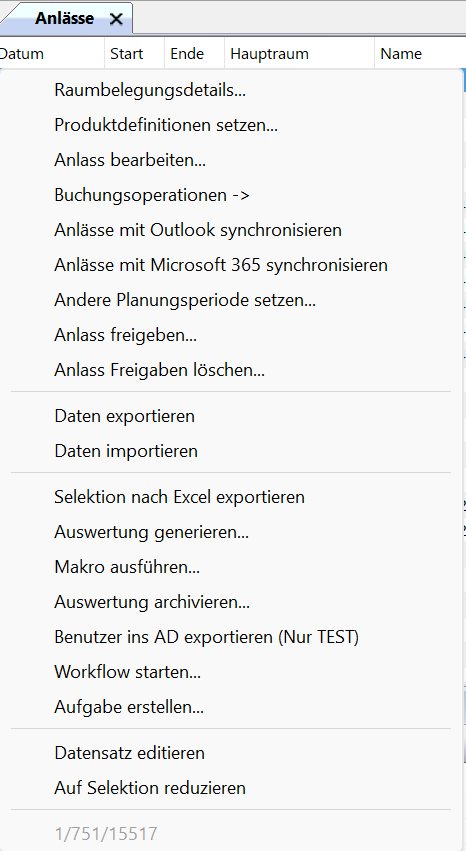Sort by the Hauptraum column header

point(299,54)
